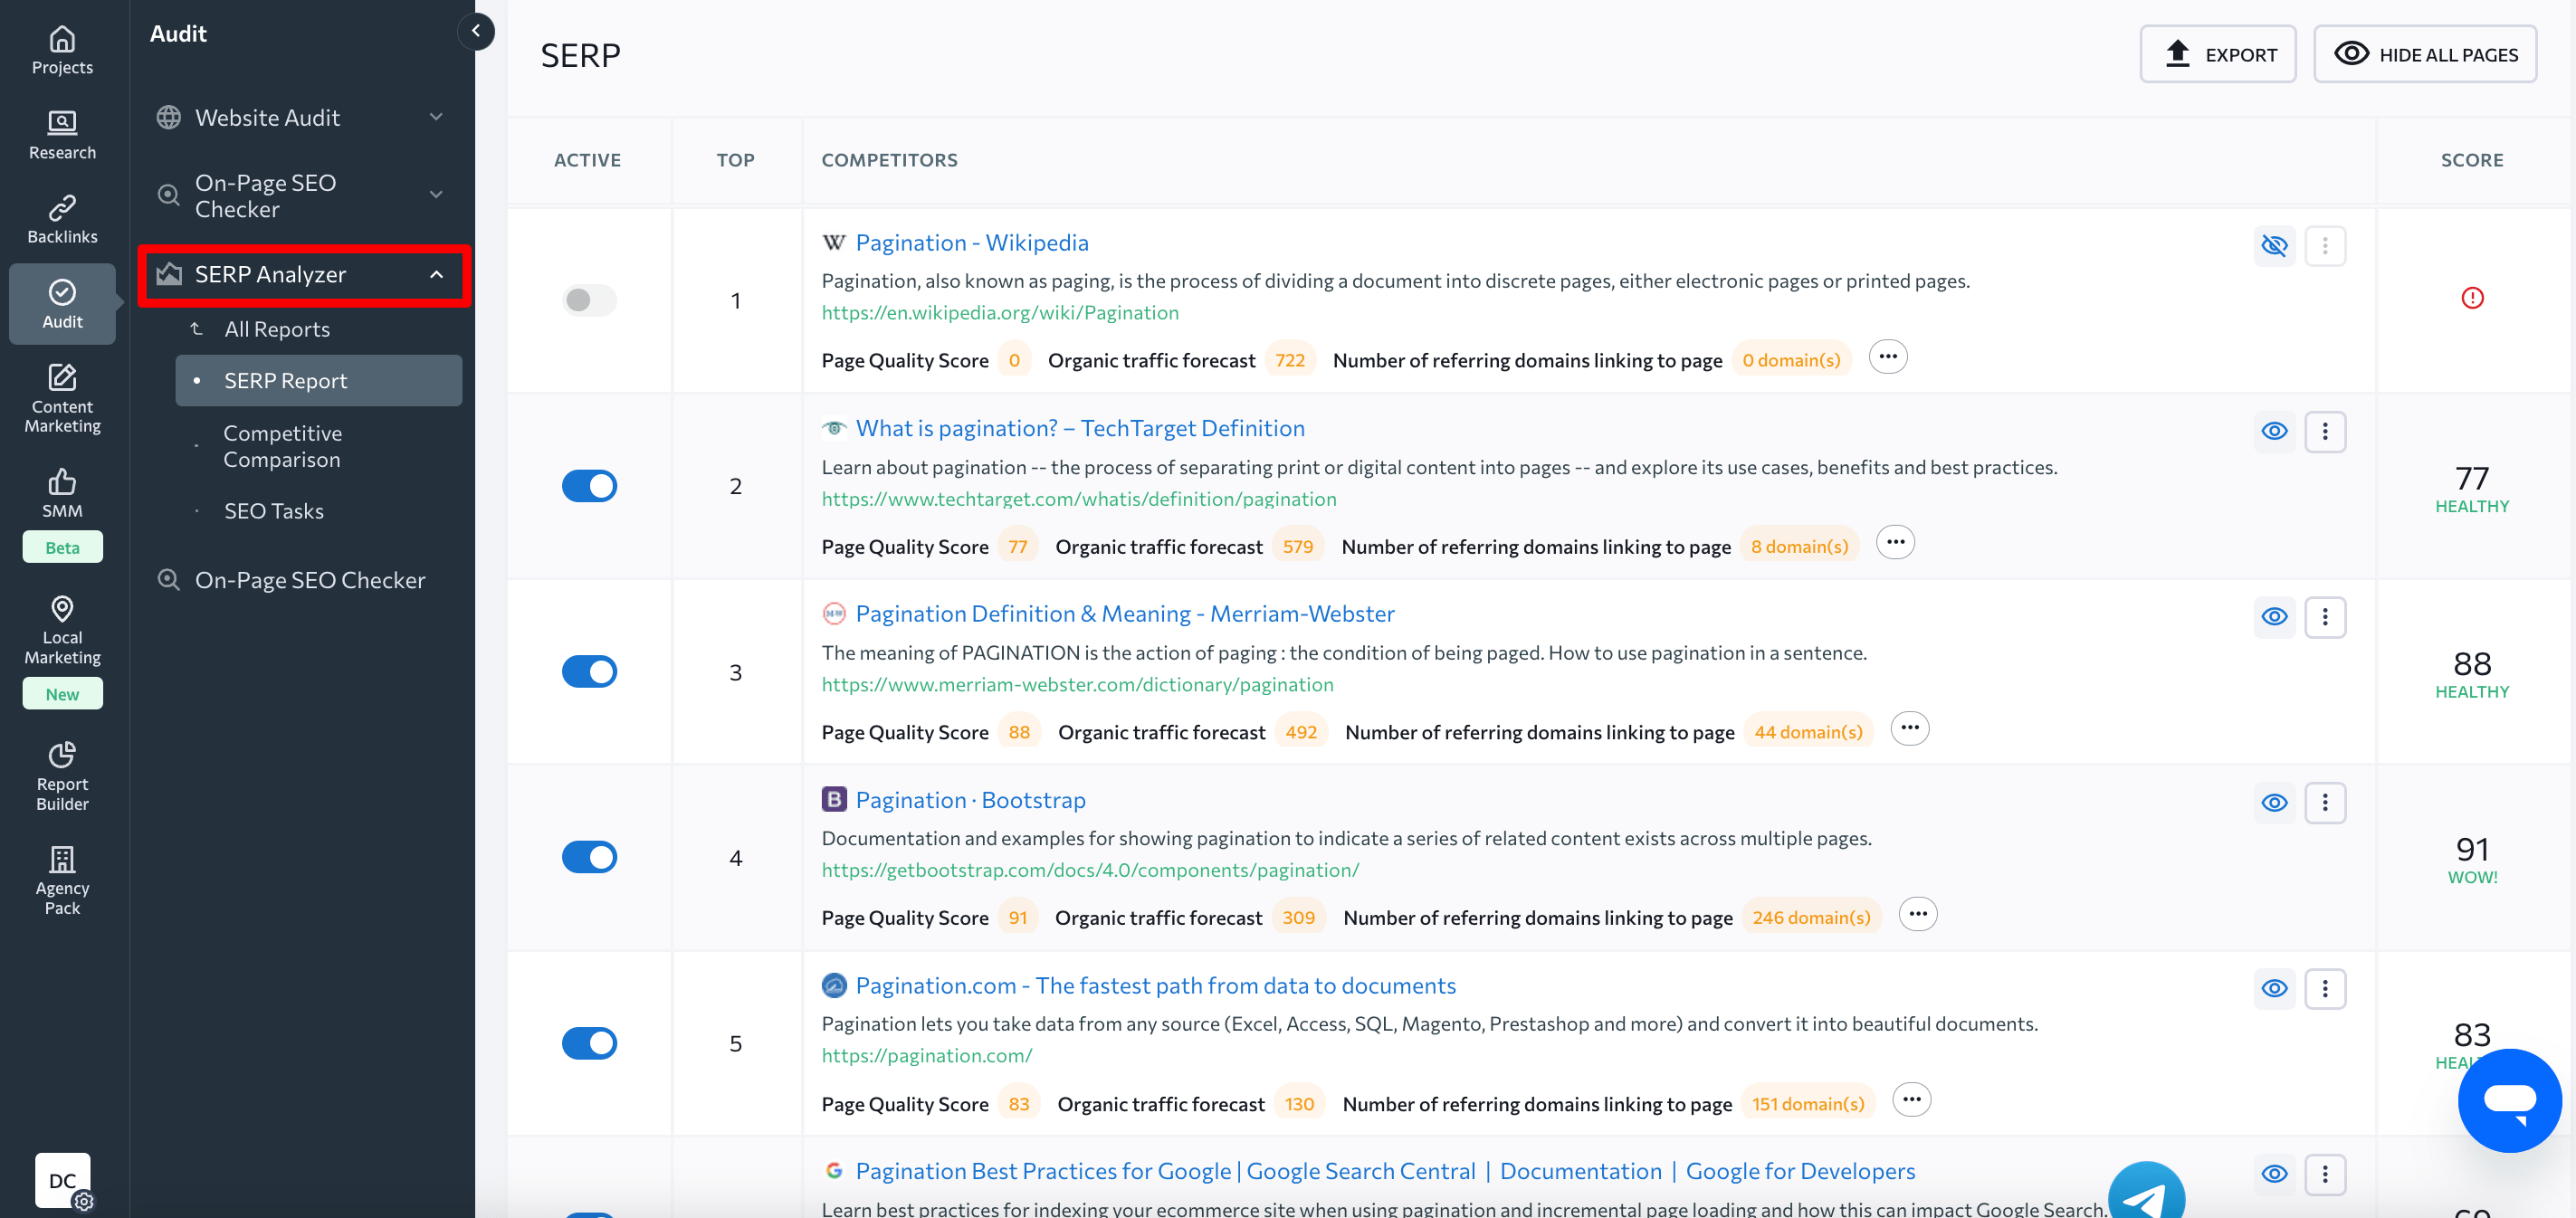Open kebab menu for Pagination.com result

(x=2325, y=988)
